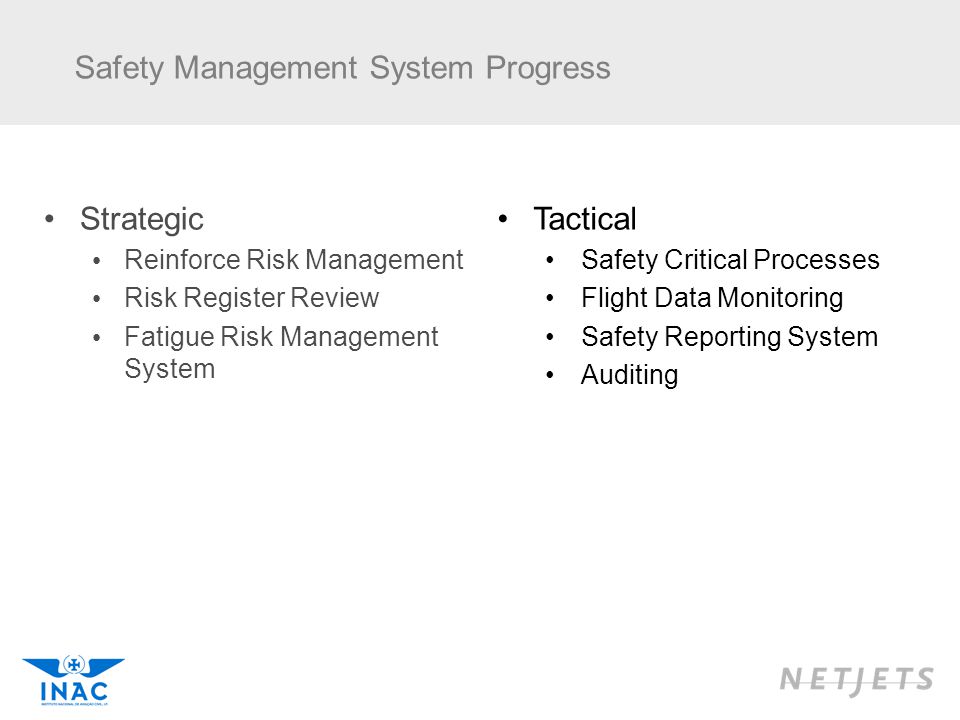Image resolution: width=960 pixels, height=720 pixels.
Task: Click the bullet point before Strategic
Action: click(x=50, y=219)
